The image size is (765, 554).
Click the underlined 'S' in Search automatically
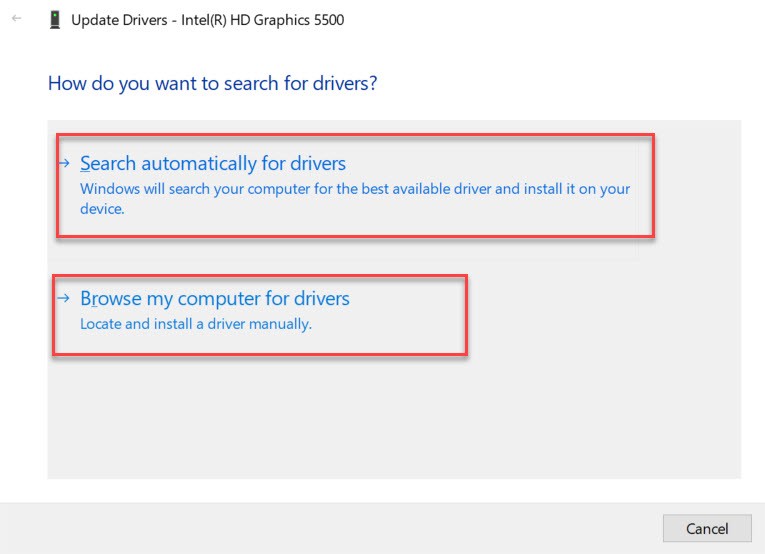click(x=85, y=163)
